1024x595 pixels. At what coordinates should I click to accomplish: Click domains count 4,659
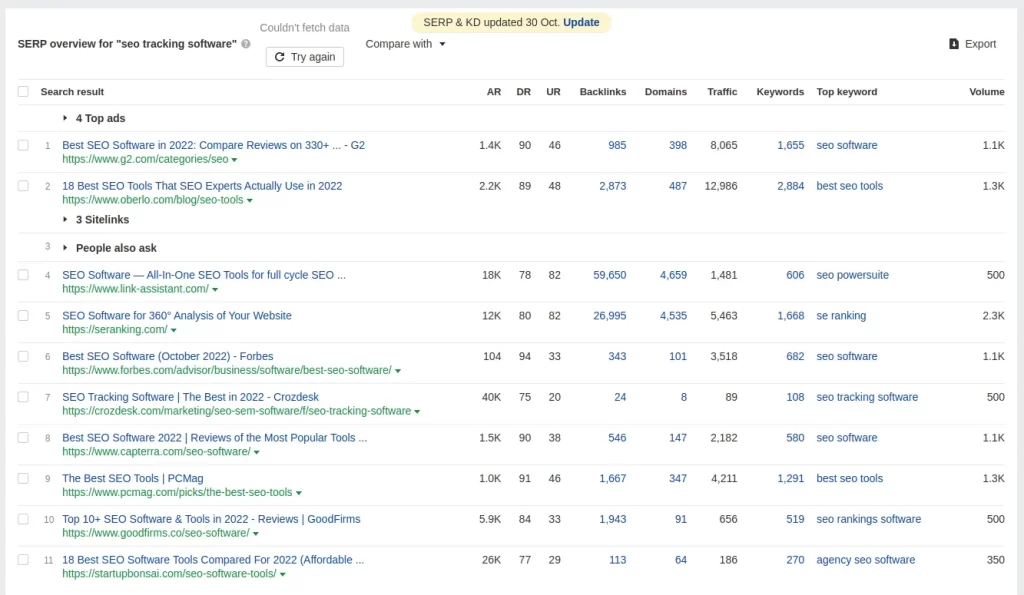(x=673, y=275)
